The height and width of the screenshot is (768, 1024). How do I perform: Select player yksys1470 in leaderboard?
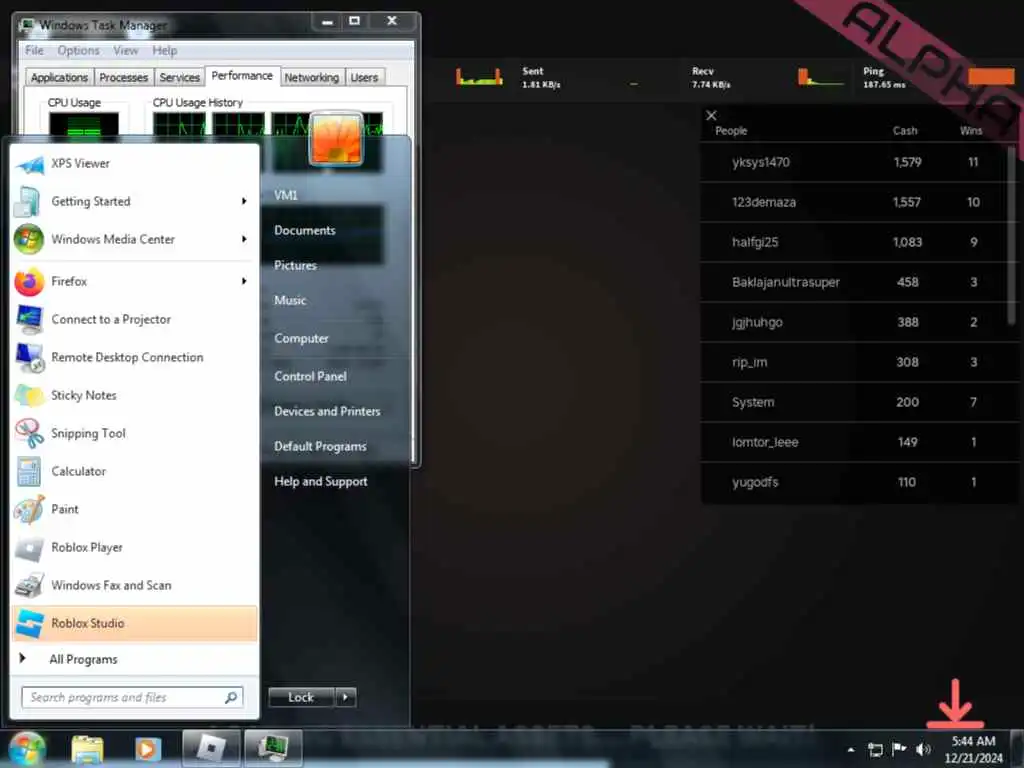[x=854, y=162]
